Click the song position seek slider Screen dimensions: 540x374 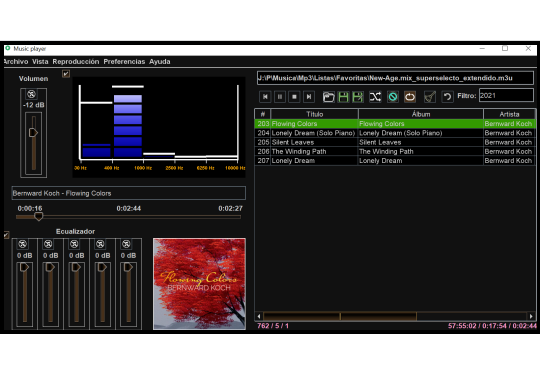(x=128, y=217)
